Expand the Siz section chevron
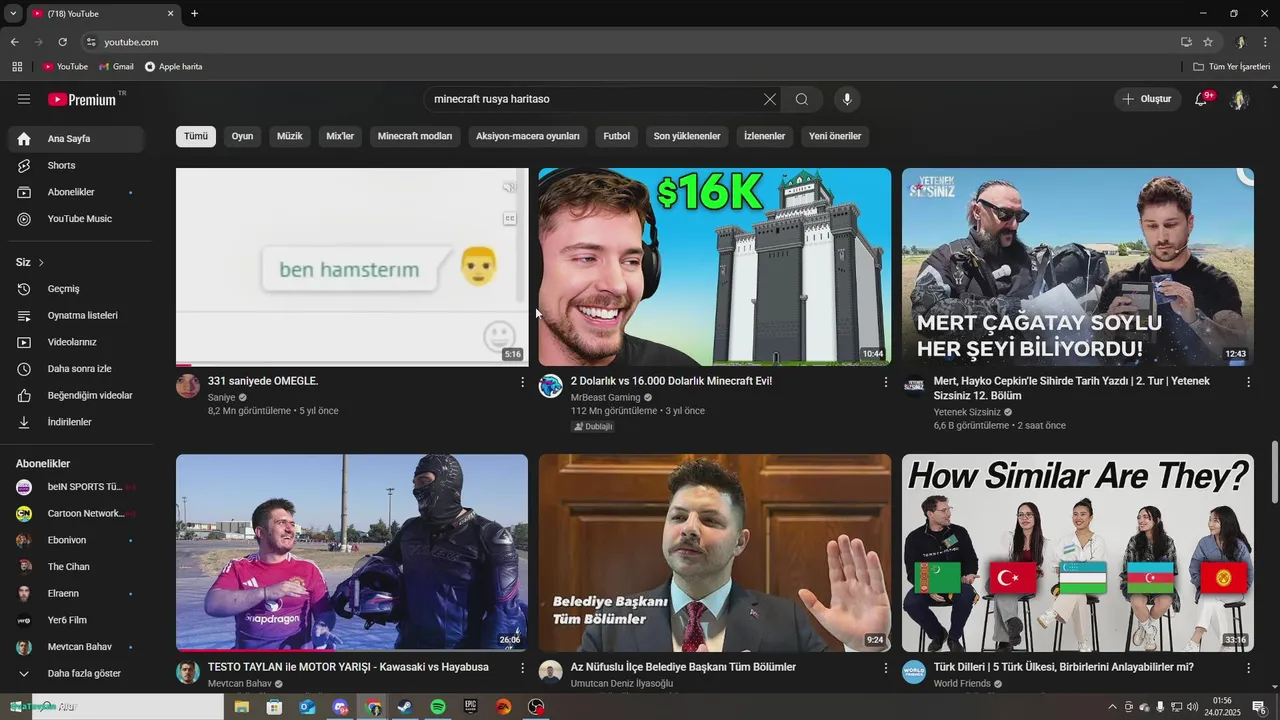This screenshot has width=1280, height=720. click(41, 262)
